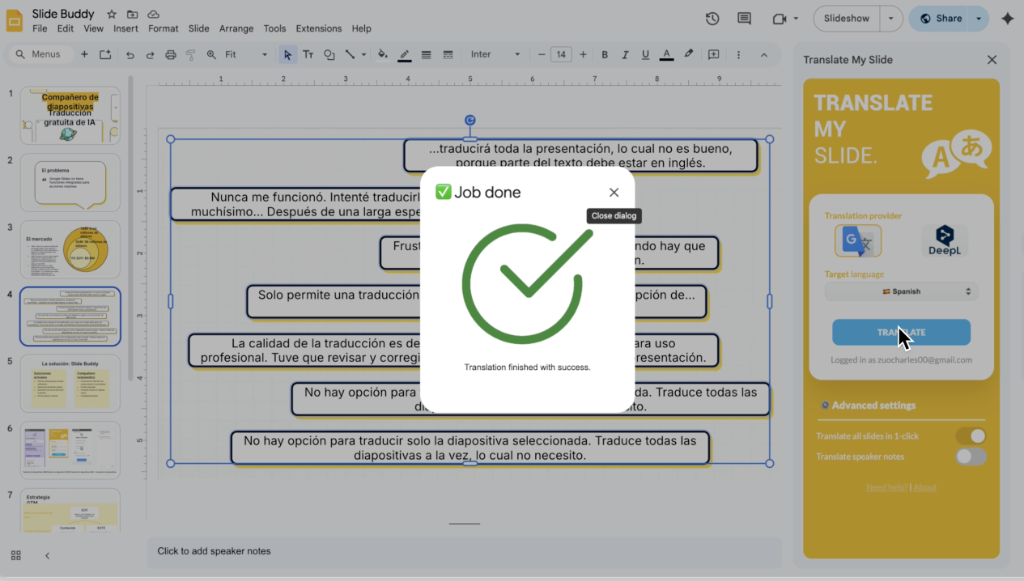Click the print icon in toolbar
This screenshot has height=581, width=1024.
click(x=170, y=54)
